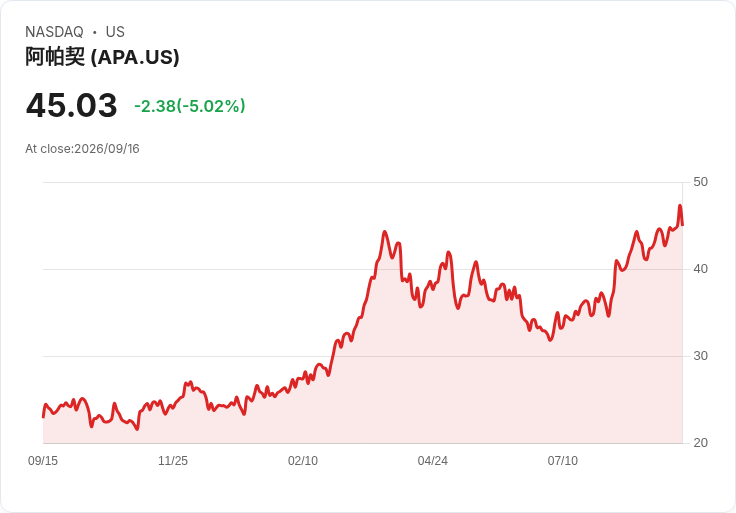Click the final endpoint of the price line

coord(682,225)
